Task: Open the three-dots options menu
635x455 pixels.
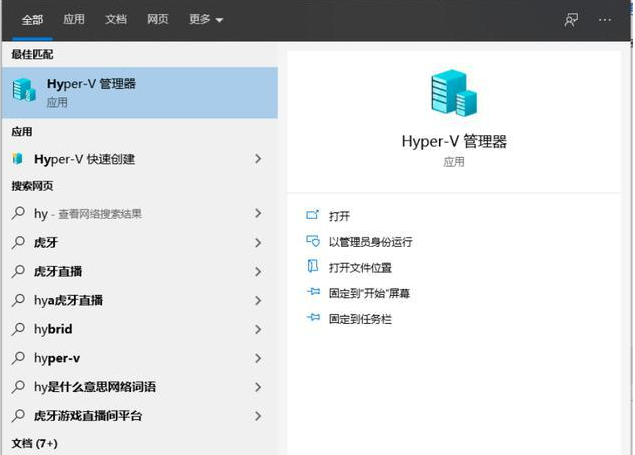Action: [x=605, y=19]
